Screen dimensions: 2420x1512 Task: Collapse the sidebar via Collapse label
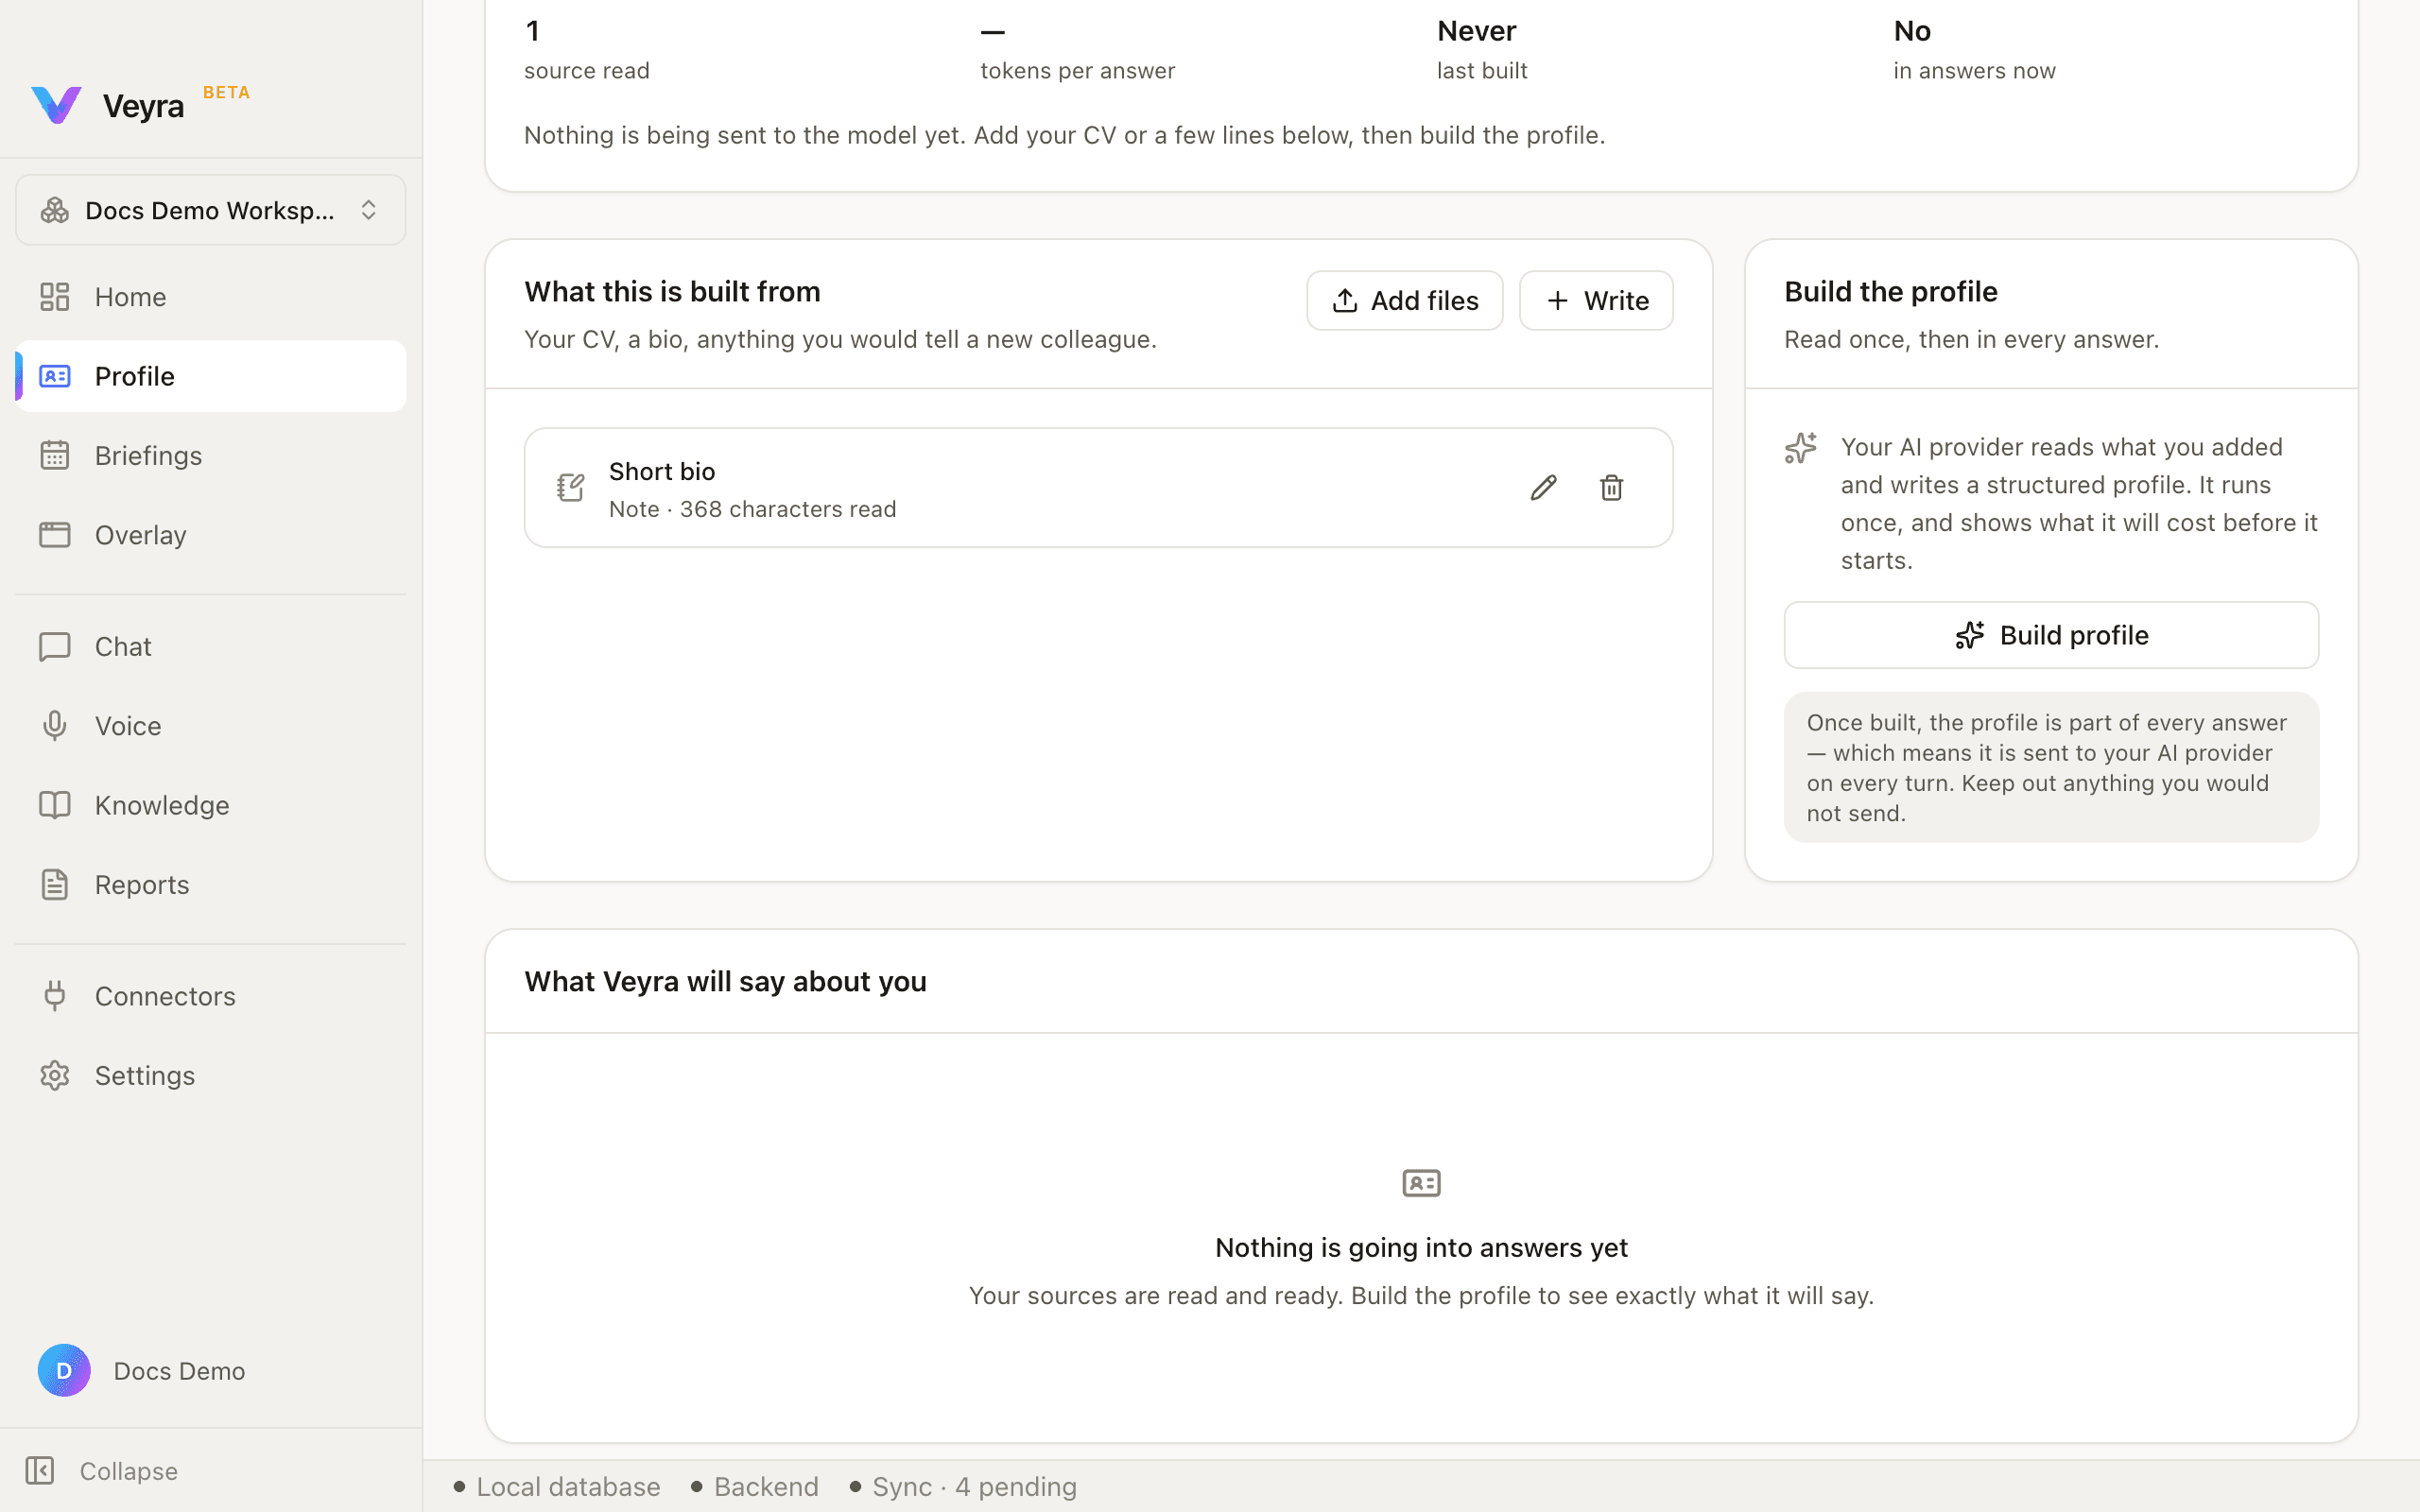(128, 1471)
